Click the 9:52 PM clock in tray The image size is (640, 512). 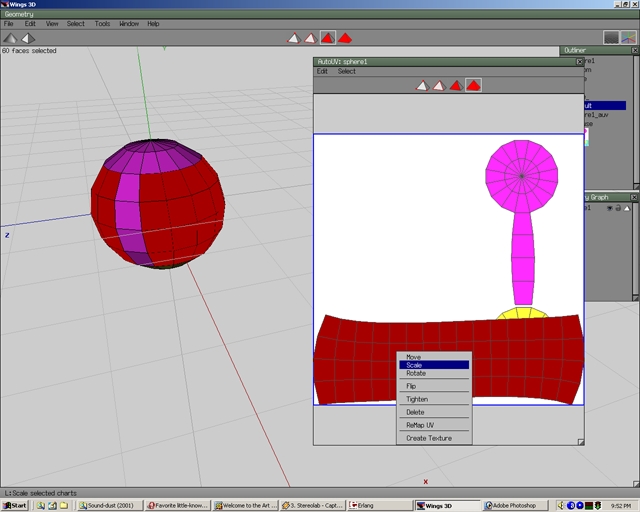(x=621, y=506)
